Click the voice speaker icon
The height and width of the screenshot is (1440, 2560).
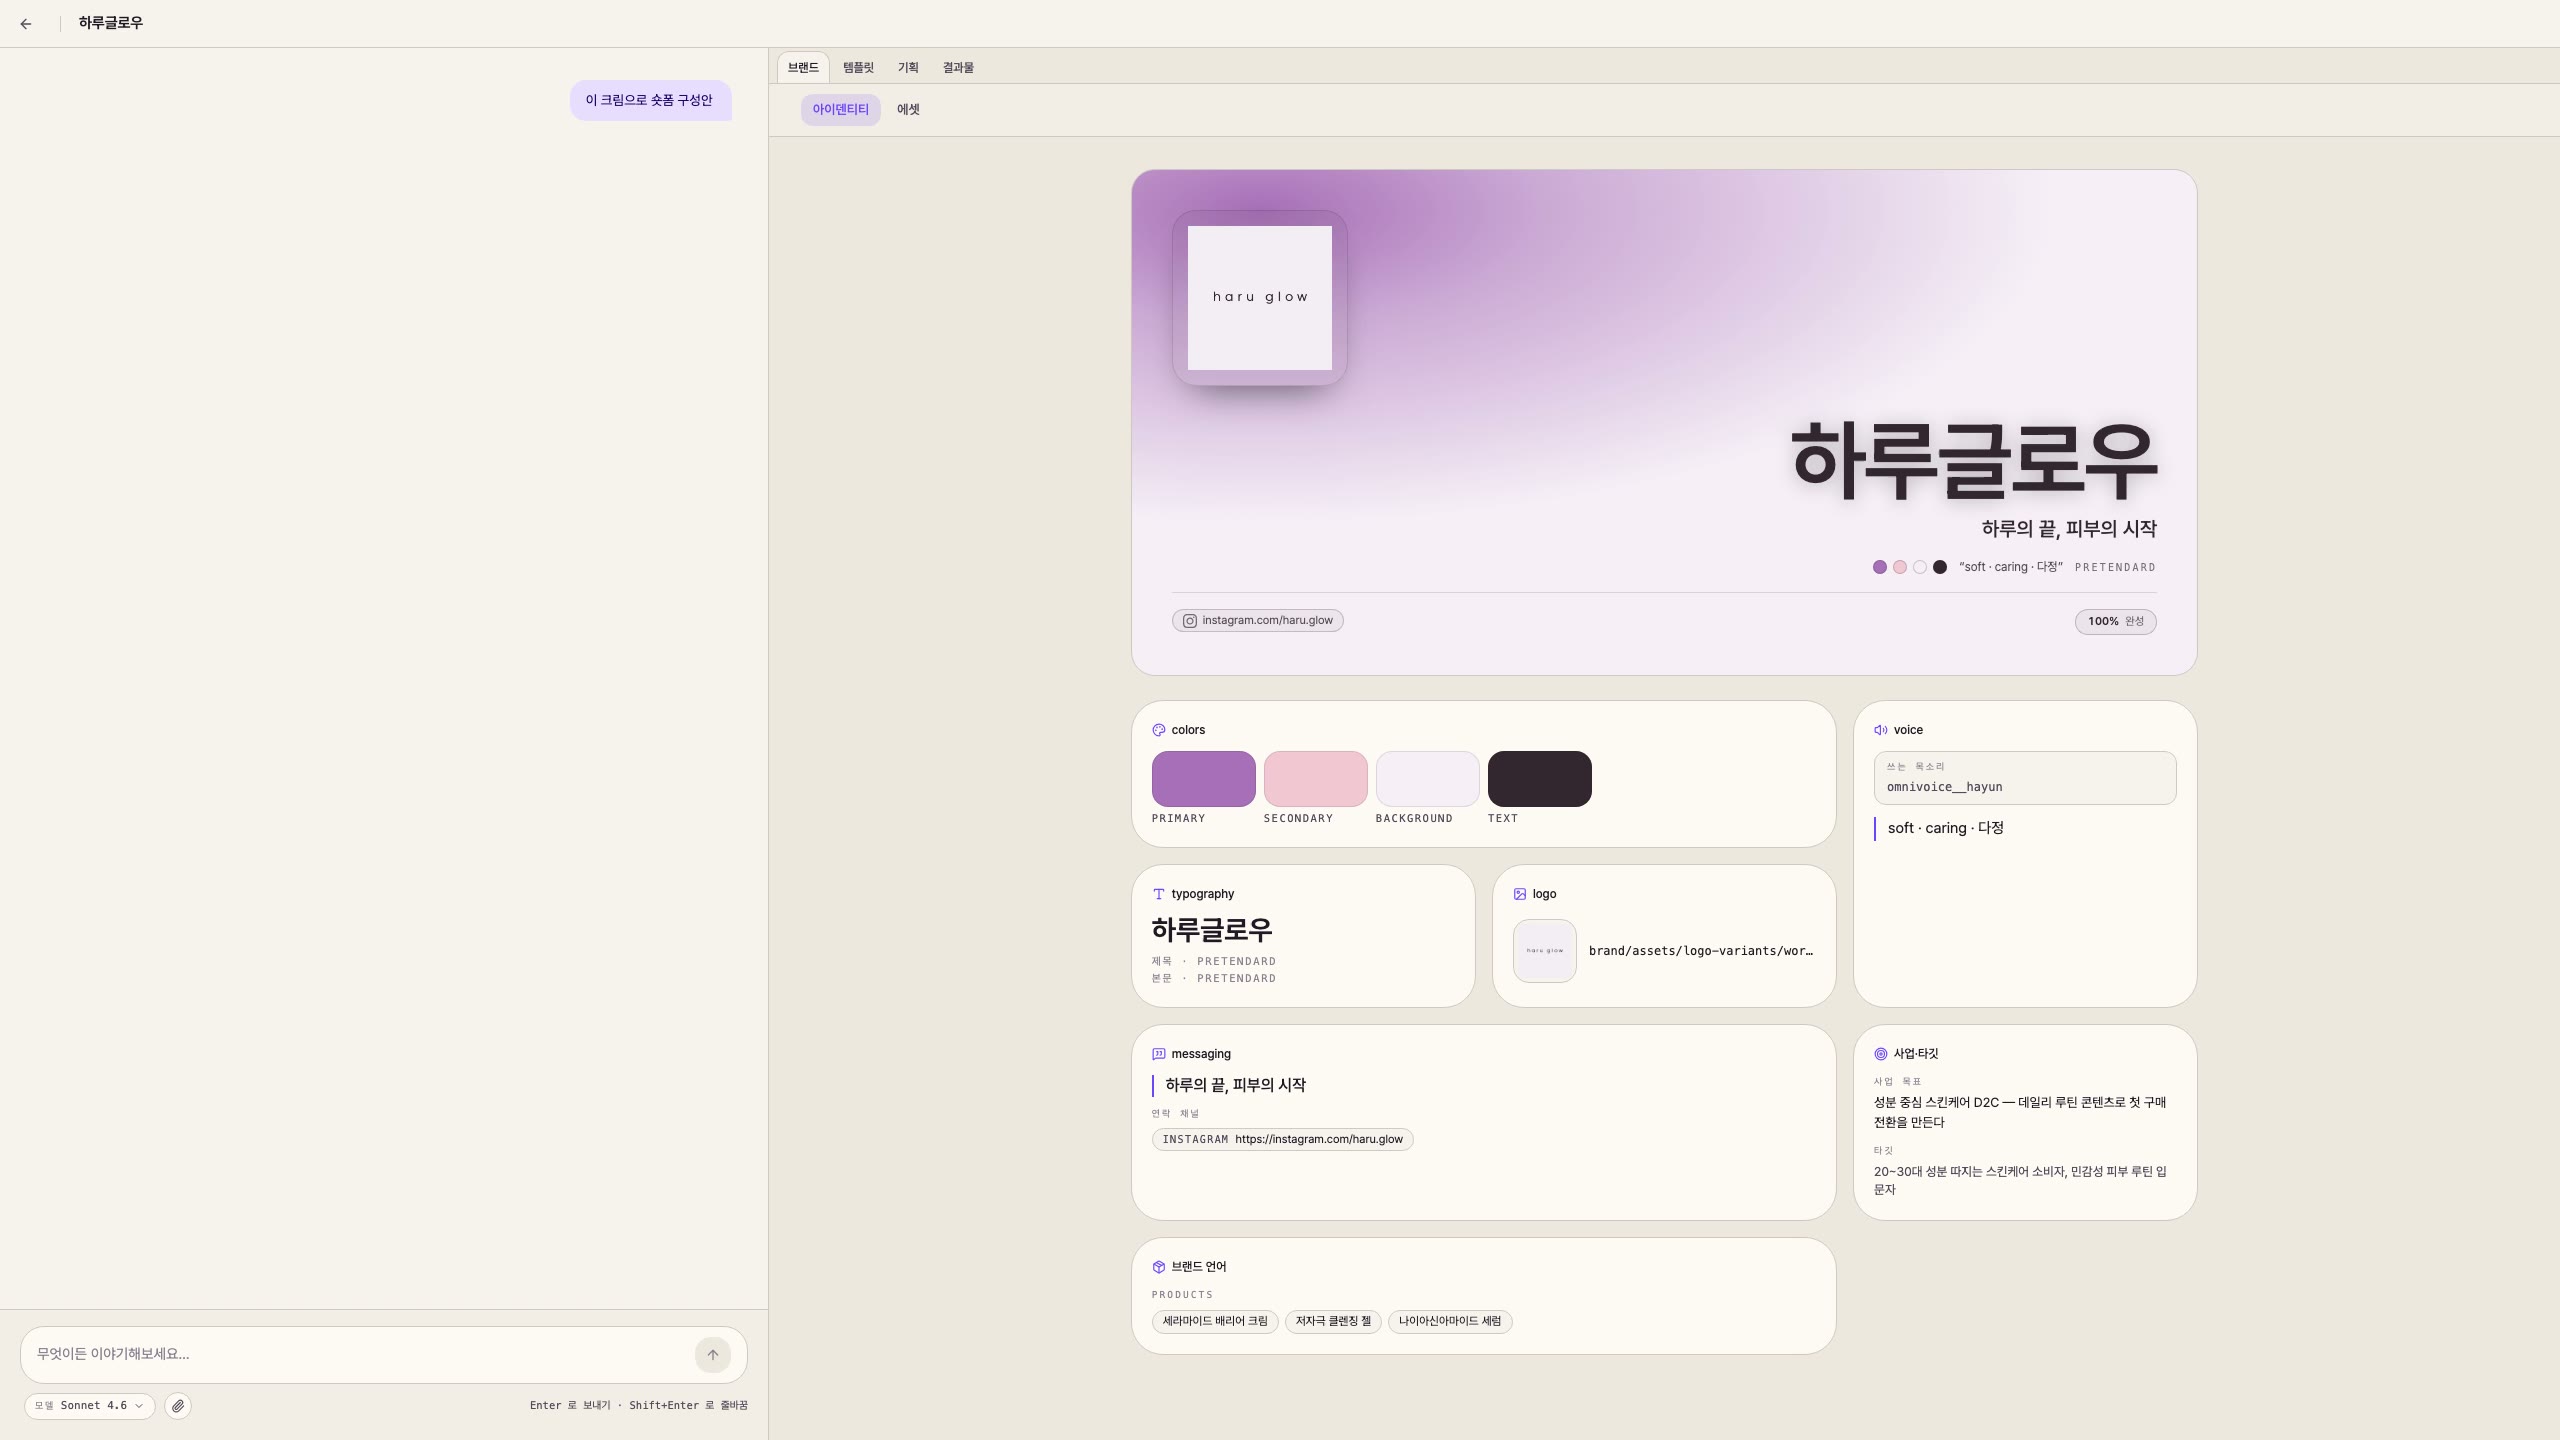pos(1881,730)
